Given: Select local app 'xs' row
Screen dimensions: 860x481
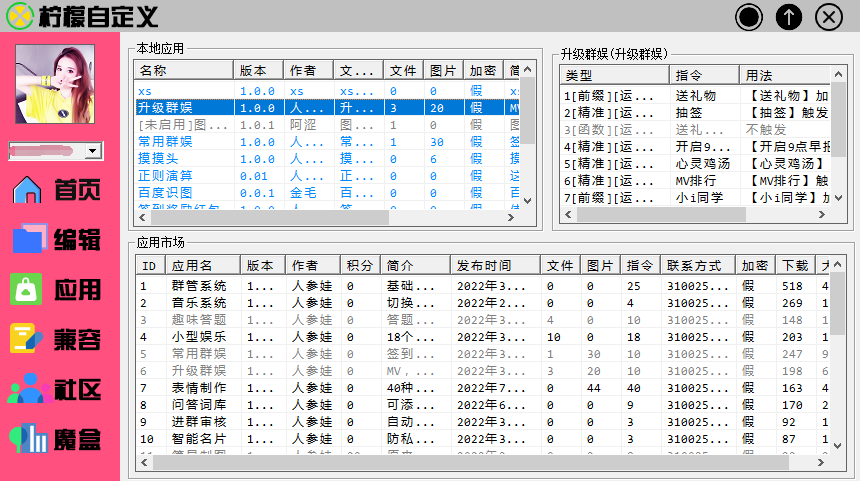Looking at the screenshot, I should click(327, 91).
